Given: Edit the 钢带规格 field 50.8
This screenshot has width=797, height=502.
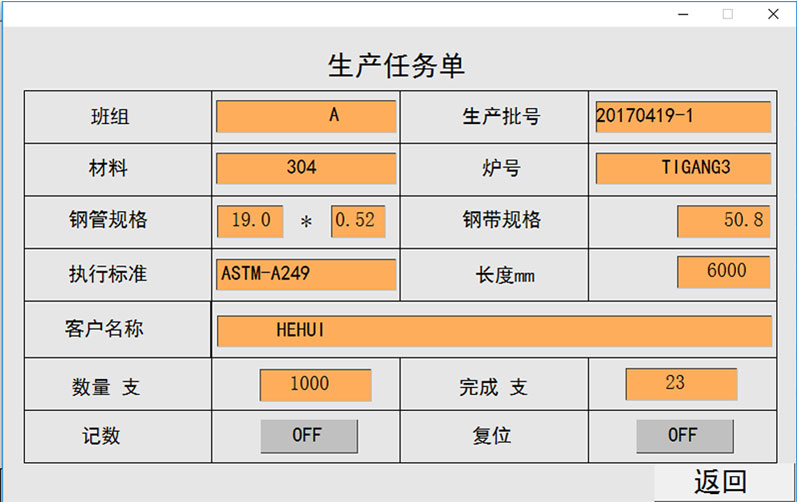Looking at the screenshot, I should pyautogui.click(x=723, y=221).
